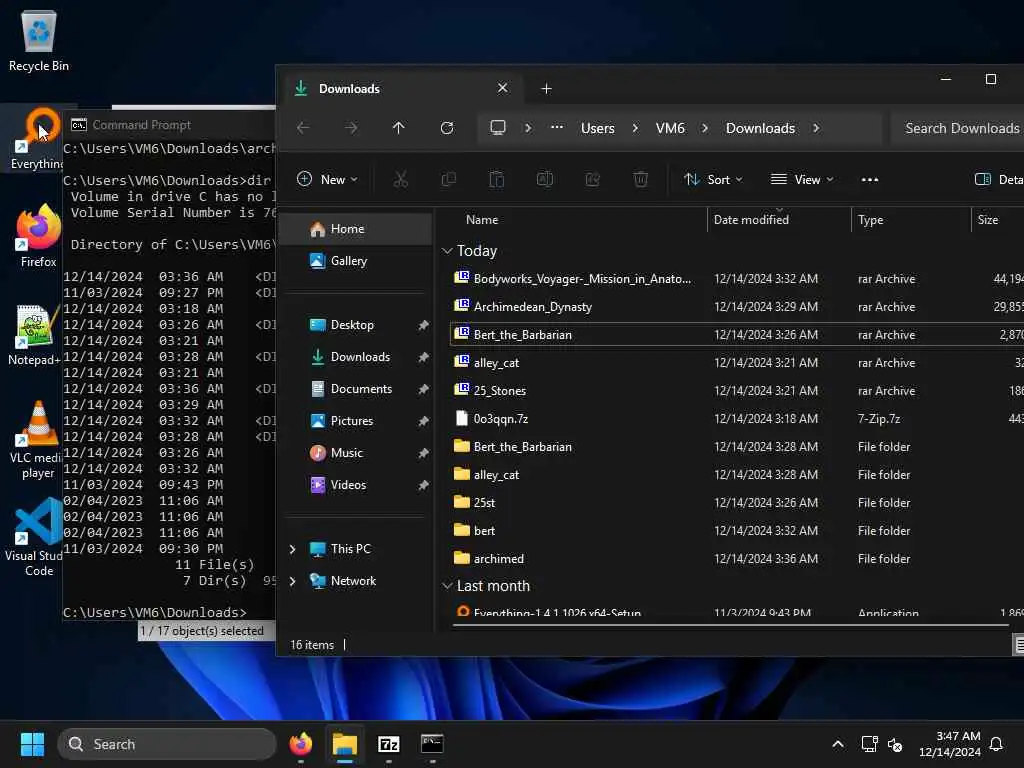The width and height of the screenshot is (1024, 768).
Task: Unpin Downloads from quick access
Action: tap(423, 357)
